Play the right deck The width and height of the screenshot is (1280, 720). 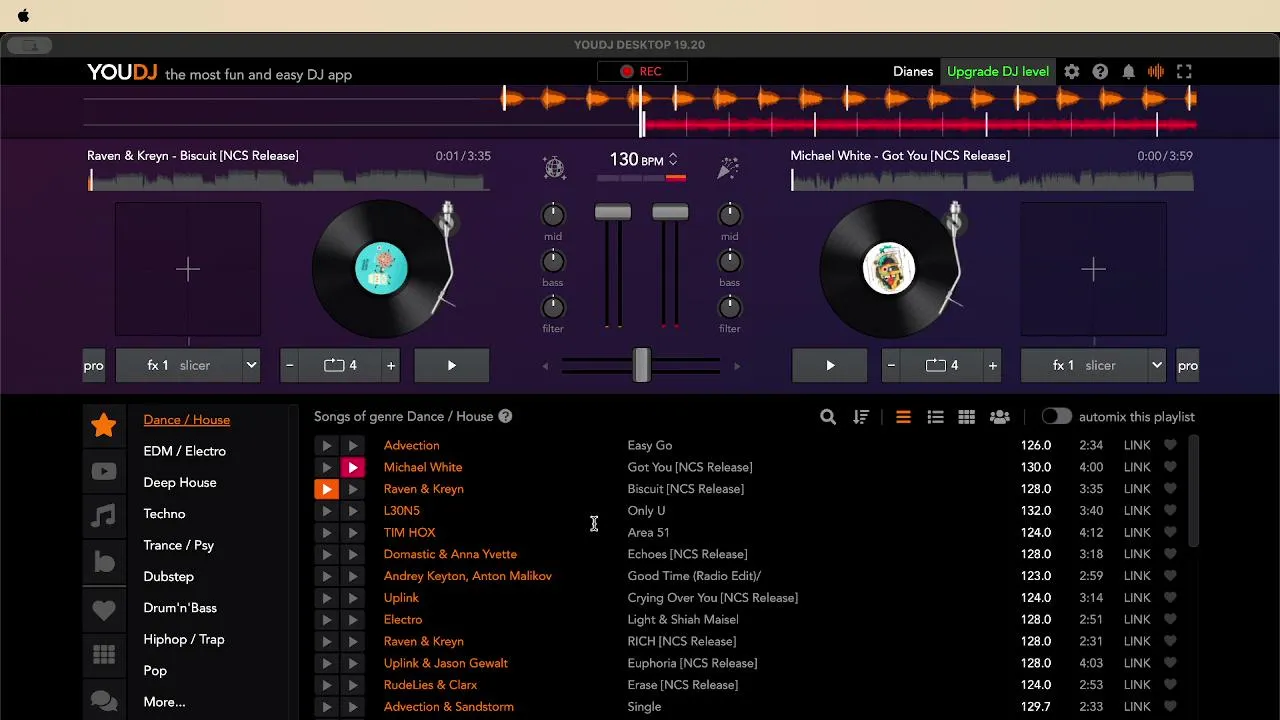(830, 366)
